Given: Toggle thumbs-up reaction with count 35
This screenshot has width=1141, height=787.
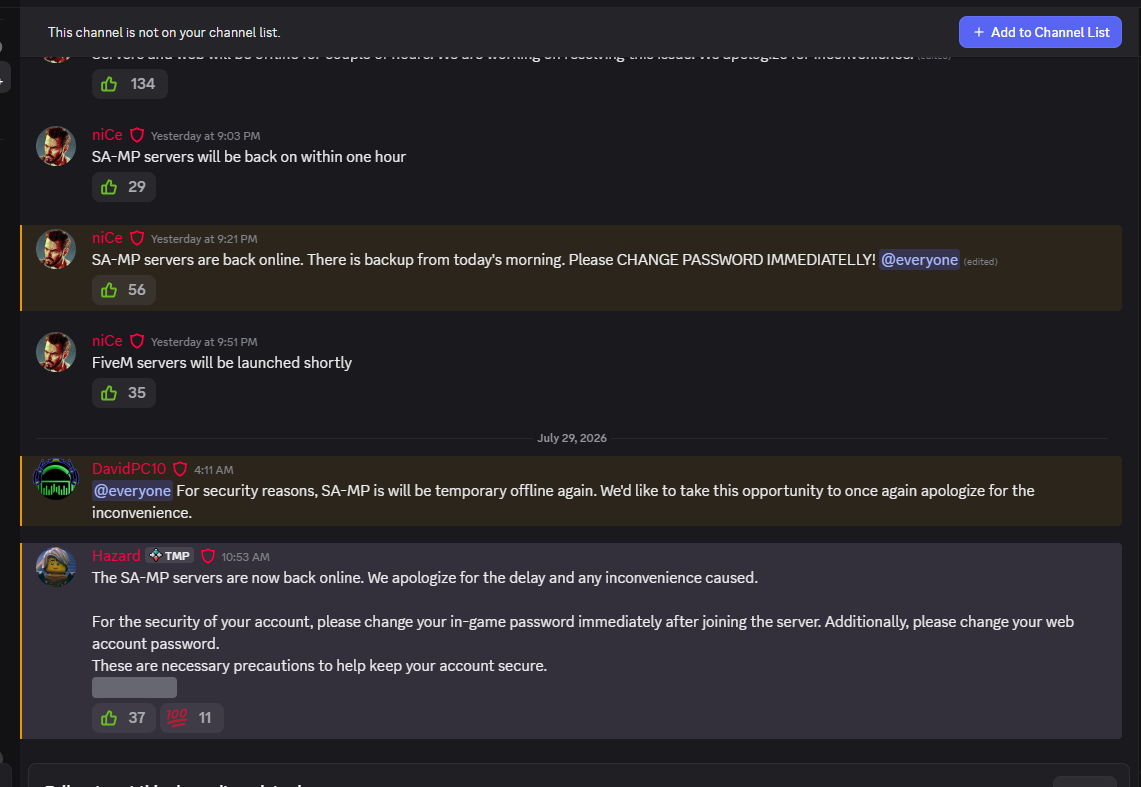Looking at the screenshot, I should coord(124,393).
